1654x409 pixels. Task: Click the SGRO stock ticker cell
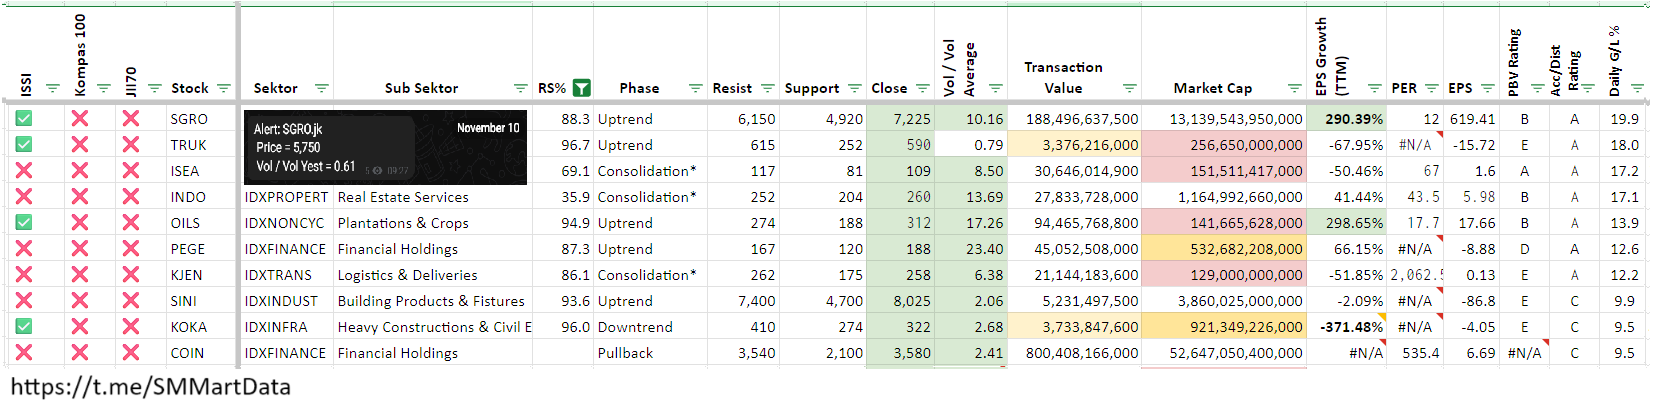click(189, 119)
